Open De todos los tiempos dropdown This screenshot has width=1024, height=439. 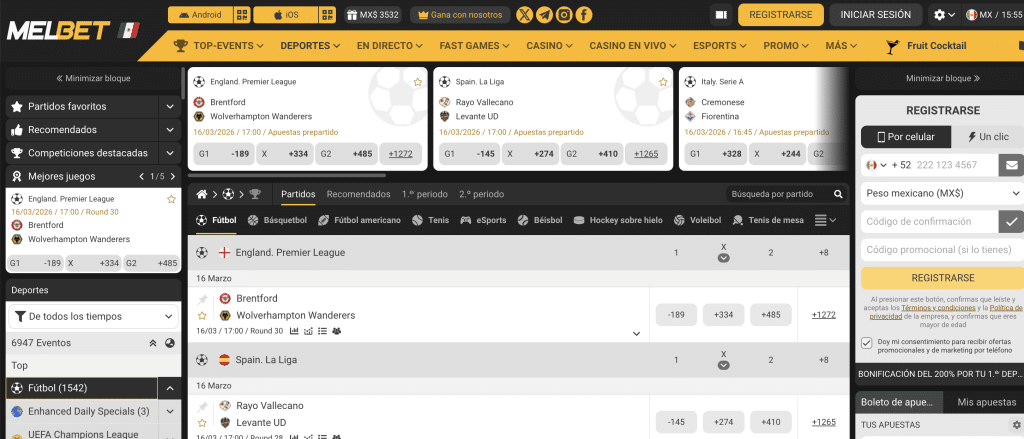point(93,316)
